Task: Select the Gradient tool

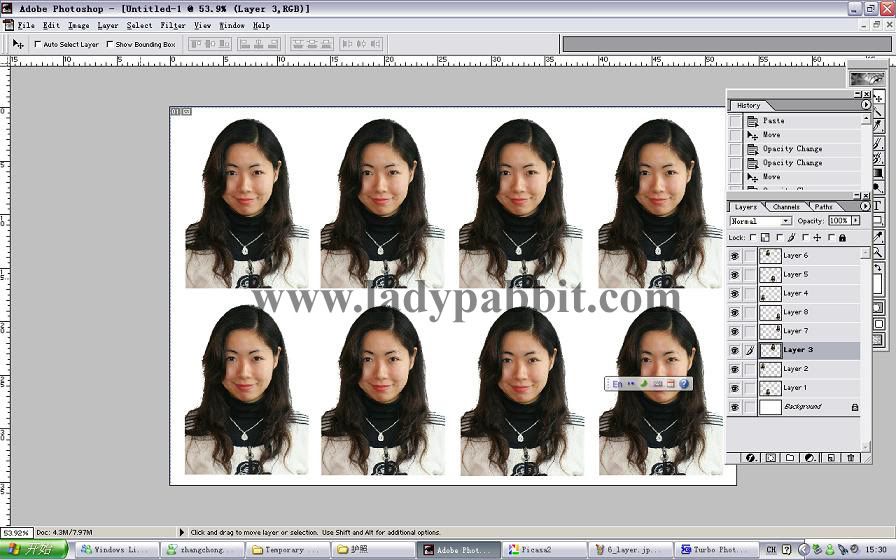Action: (x=879, y=173)
